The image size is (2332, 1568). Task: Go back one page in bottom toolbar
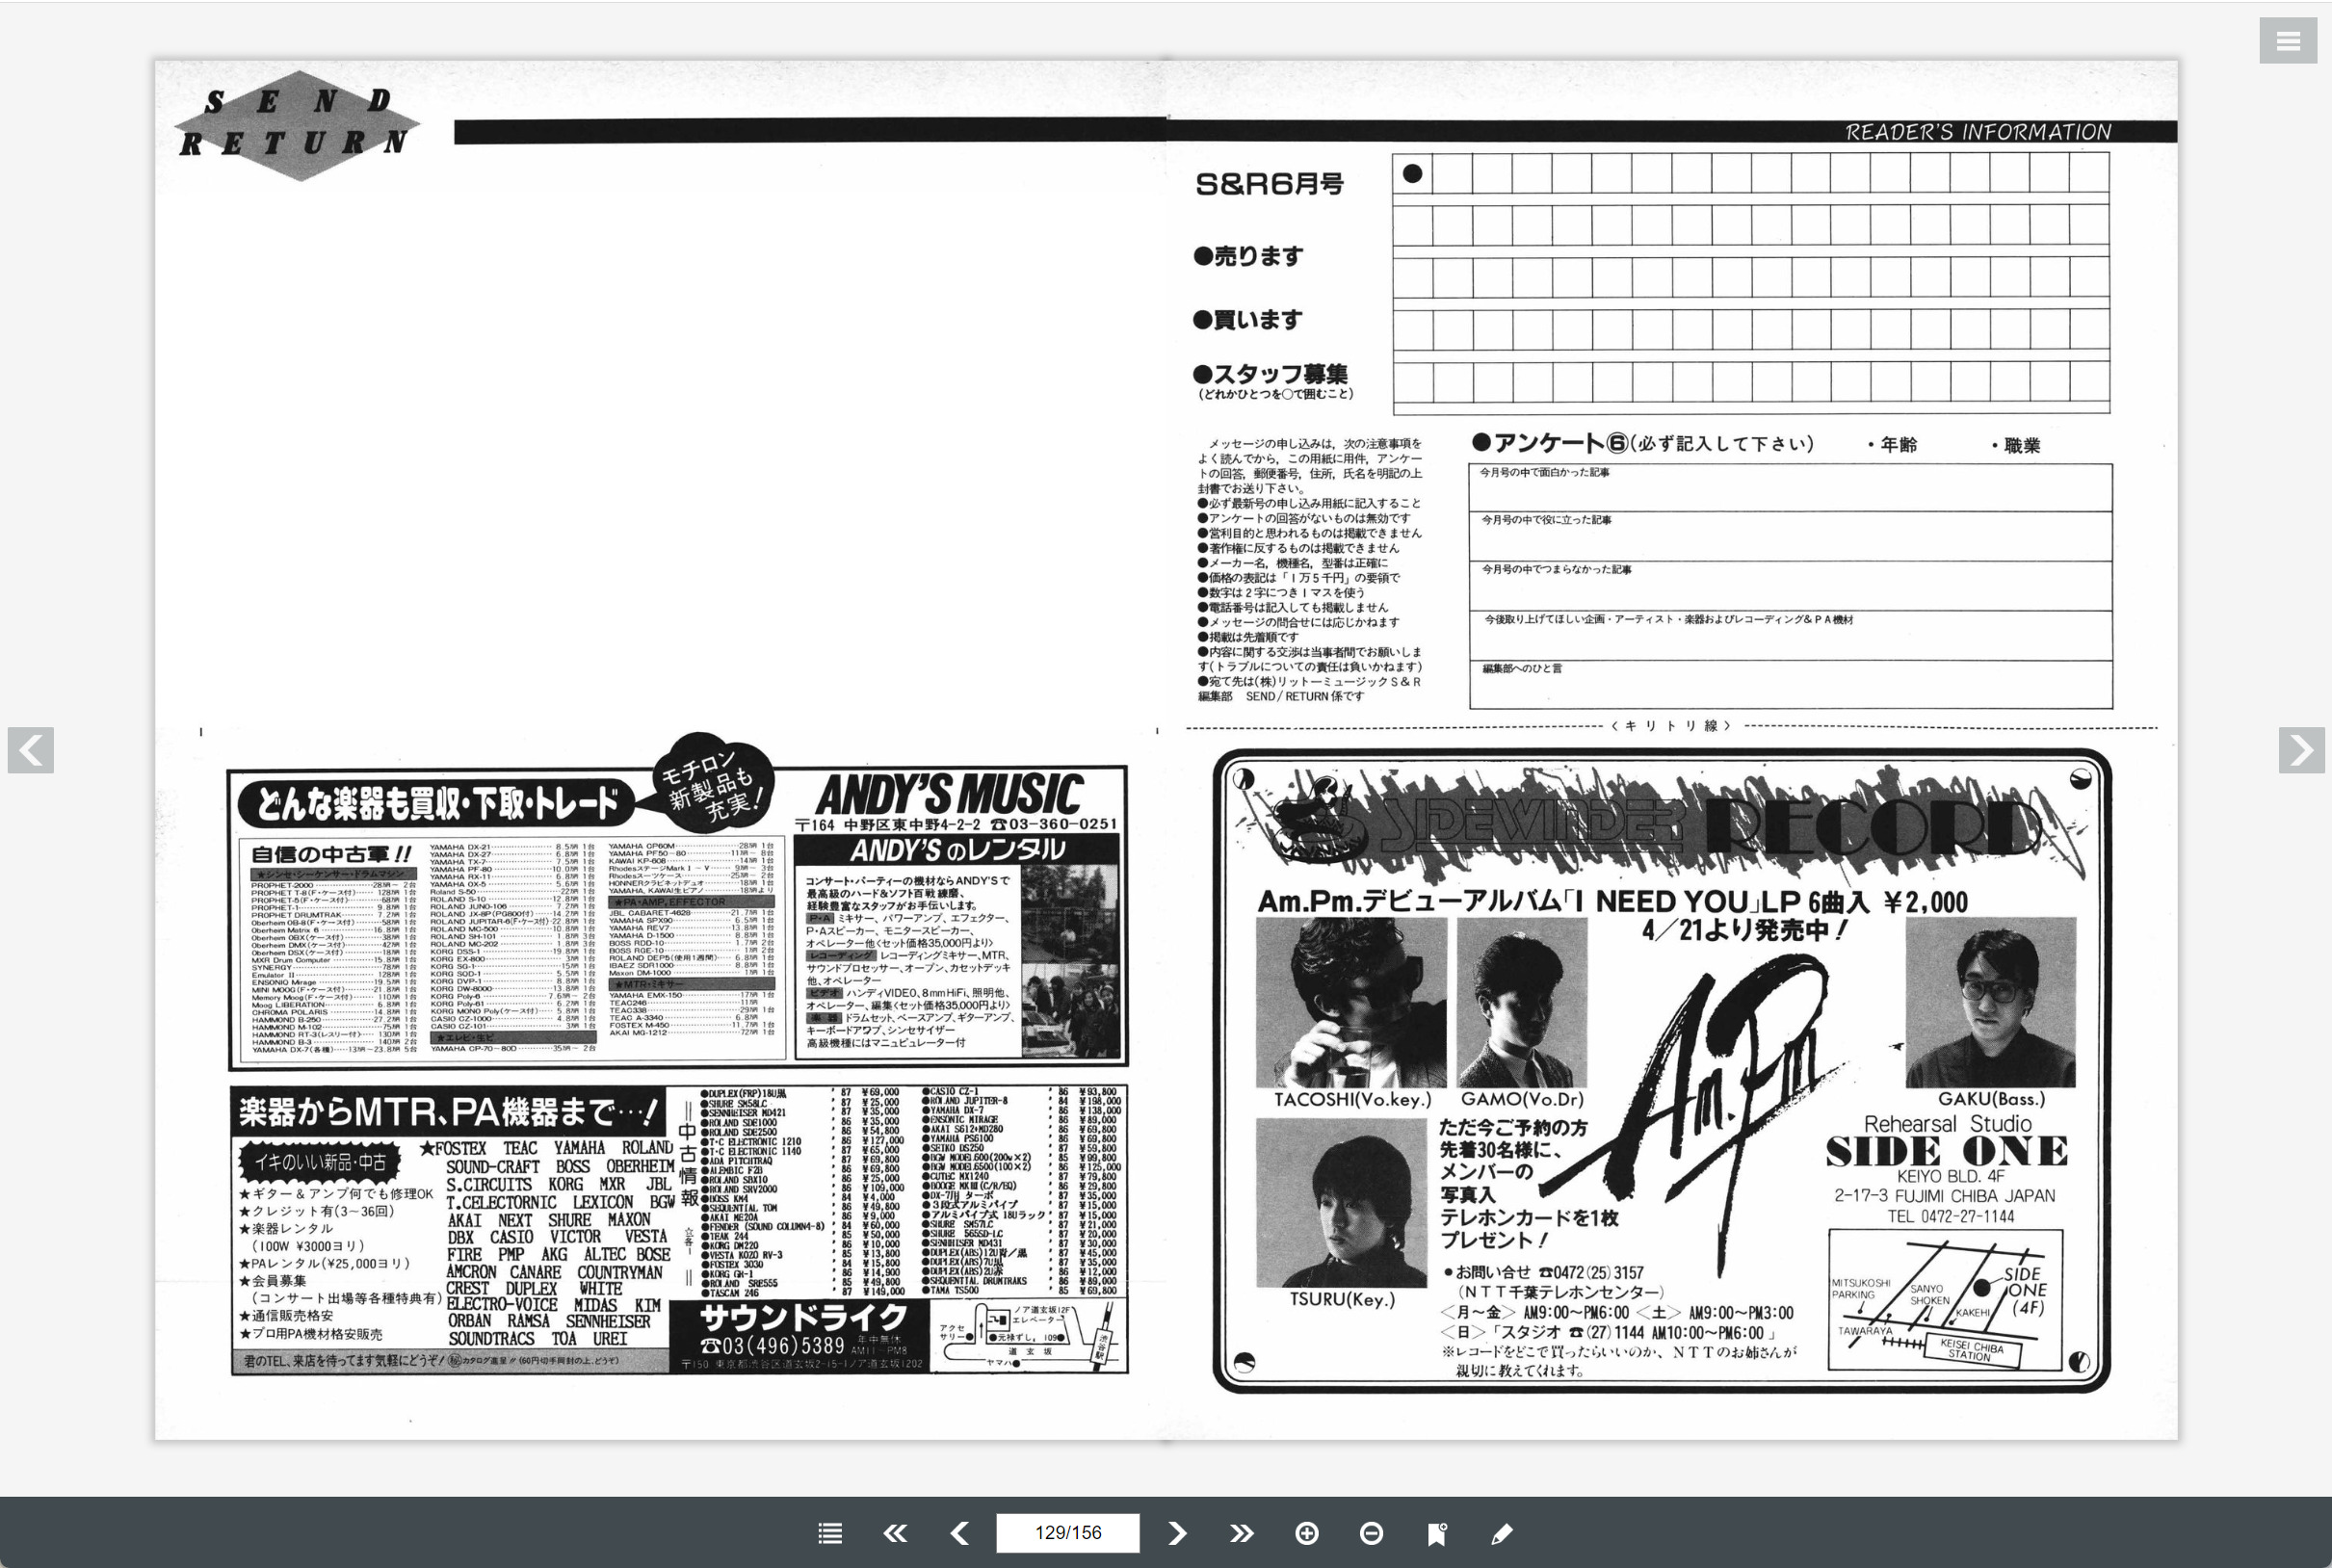960,1533
